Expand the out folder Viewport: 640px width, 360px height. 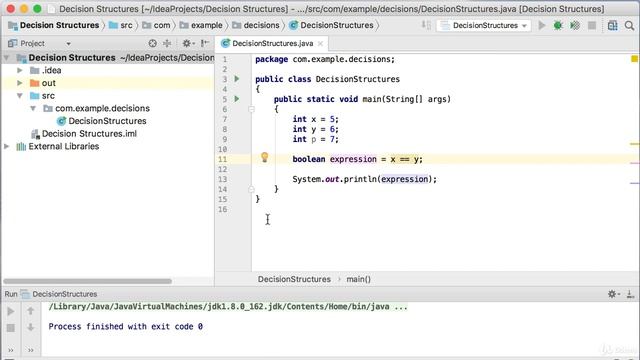click(x=20, y=83)
